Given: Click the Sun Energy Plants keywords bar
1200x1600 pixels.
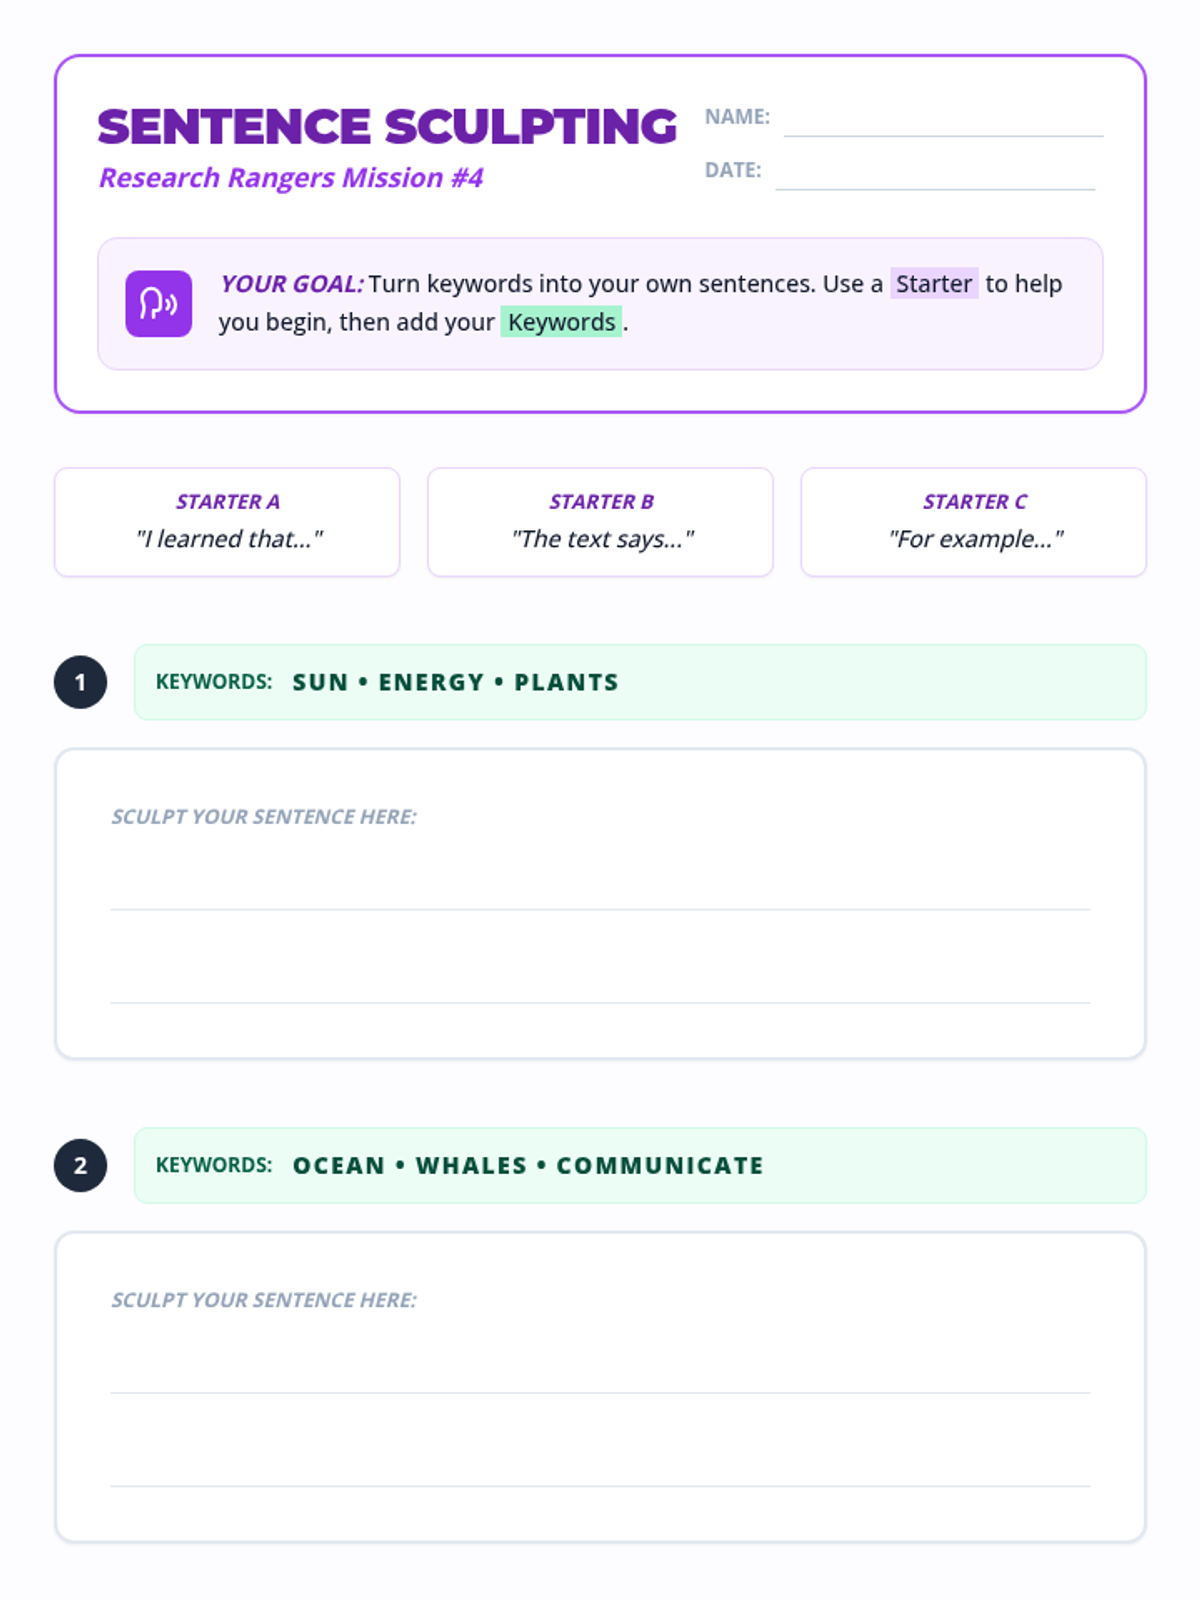Looking at the screenshot, I should pos(640,682).
